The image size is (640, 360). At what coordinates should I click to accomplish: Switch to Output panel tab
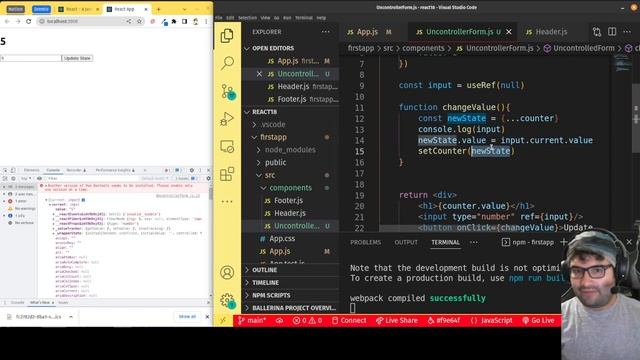click(406, 242)
